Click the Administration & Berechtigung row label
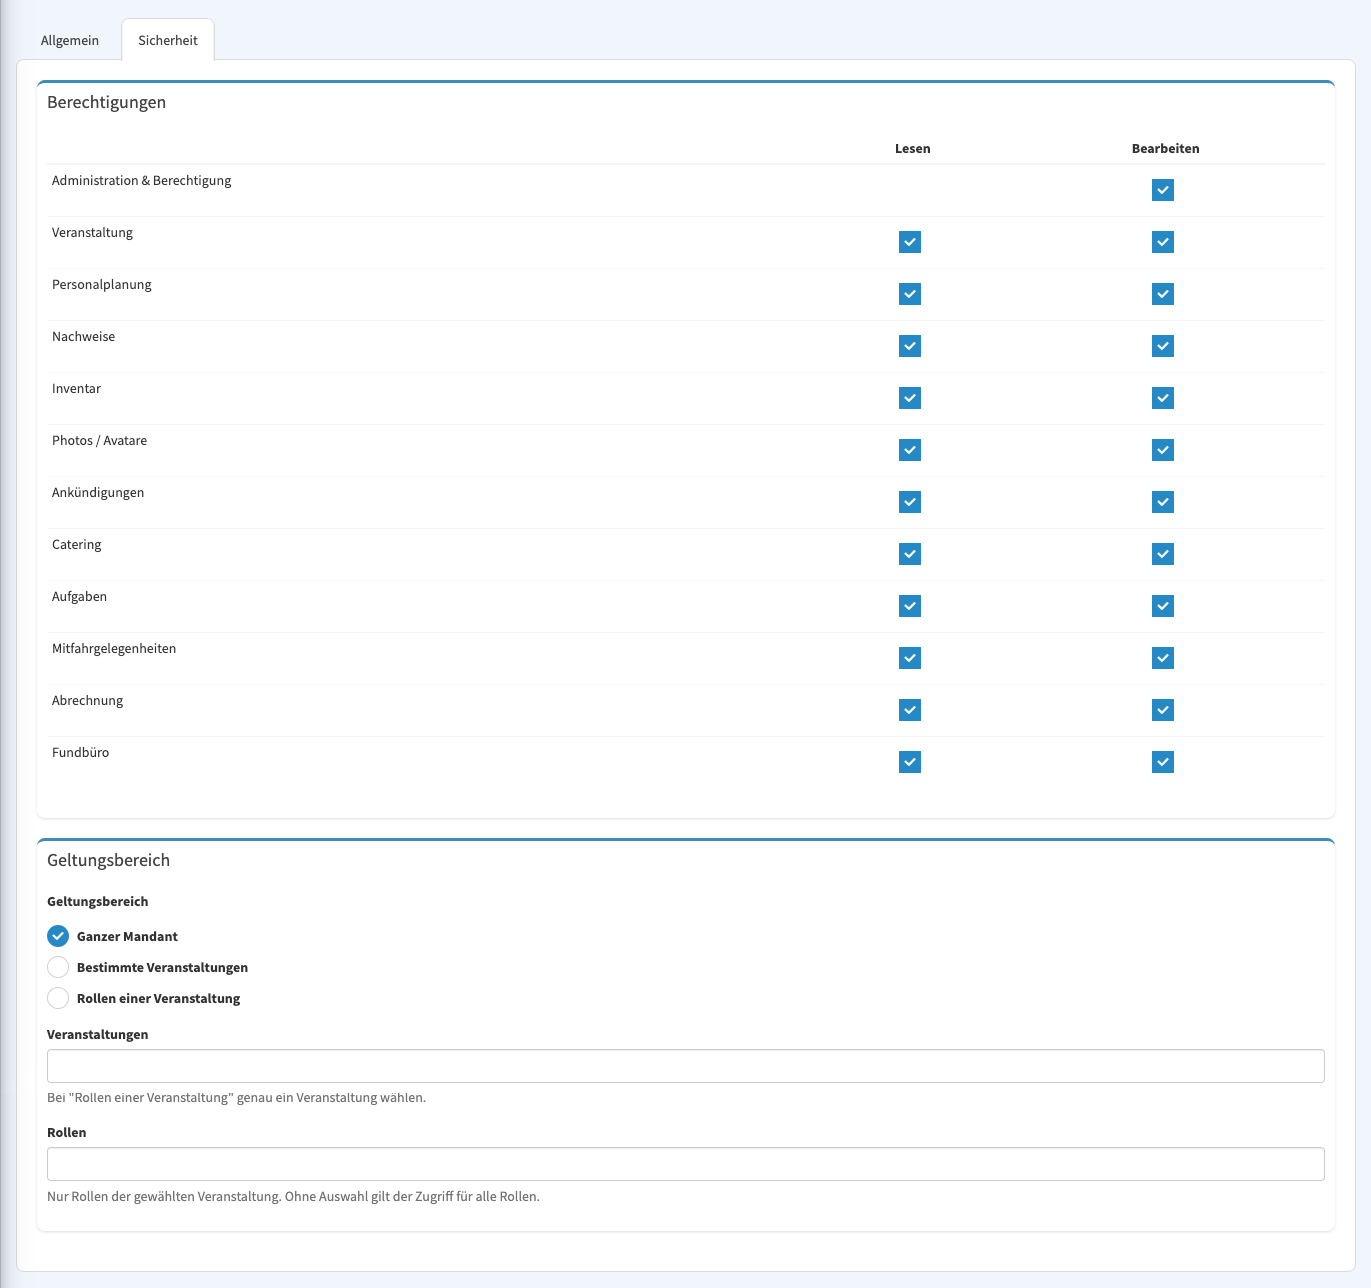Screen dimensions: 1371x1288 (x=142, y=181)
